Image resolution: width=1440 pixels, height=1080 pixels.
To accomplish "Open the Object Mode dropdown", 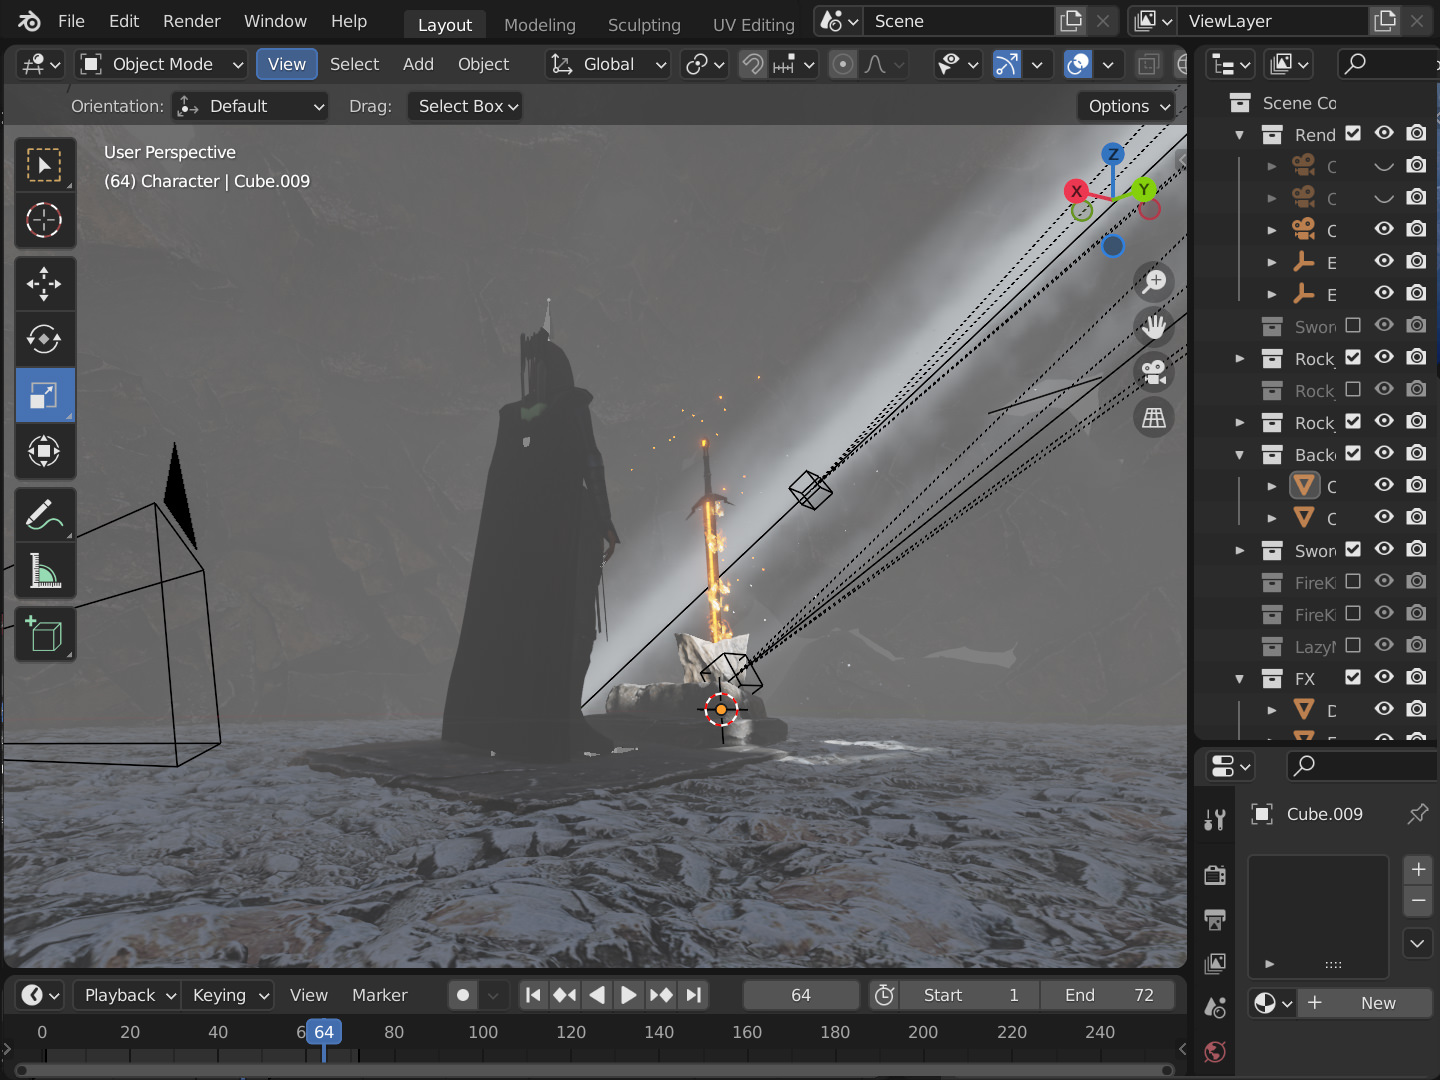I will click(x=160, y=64).
